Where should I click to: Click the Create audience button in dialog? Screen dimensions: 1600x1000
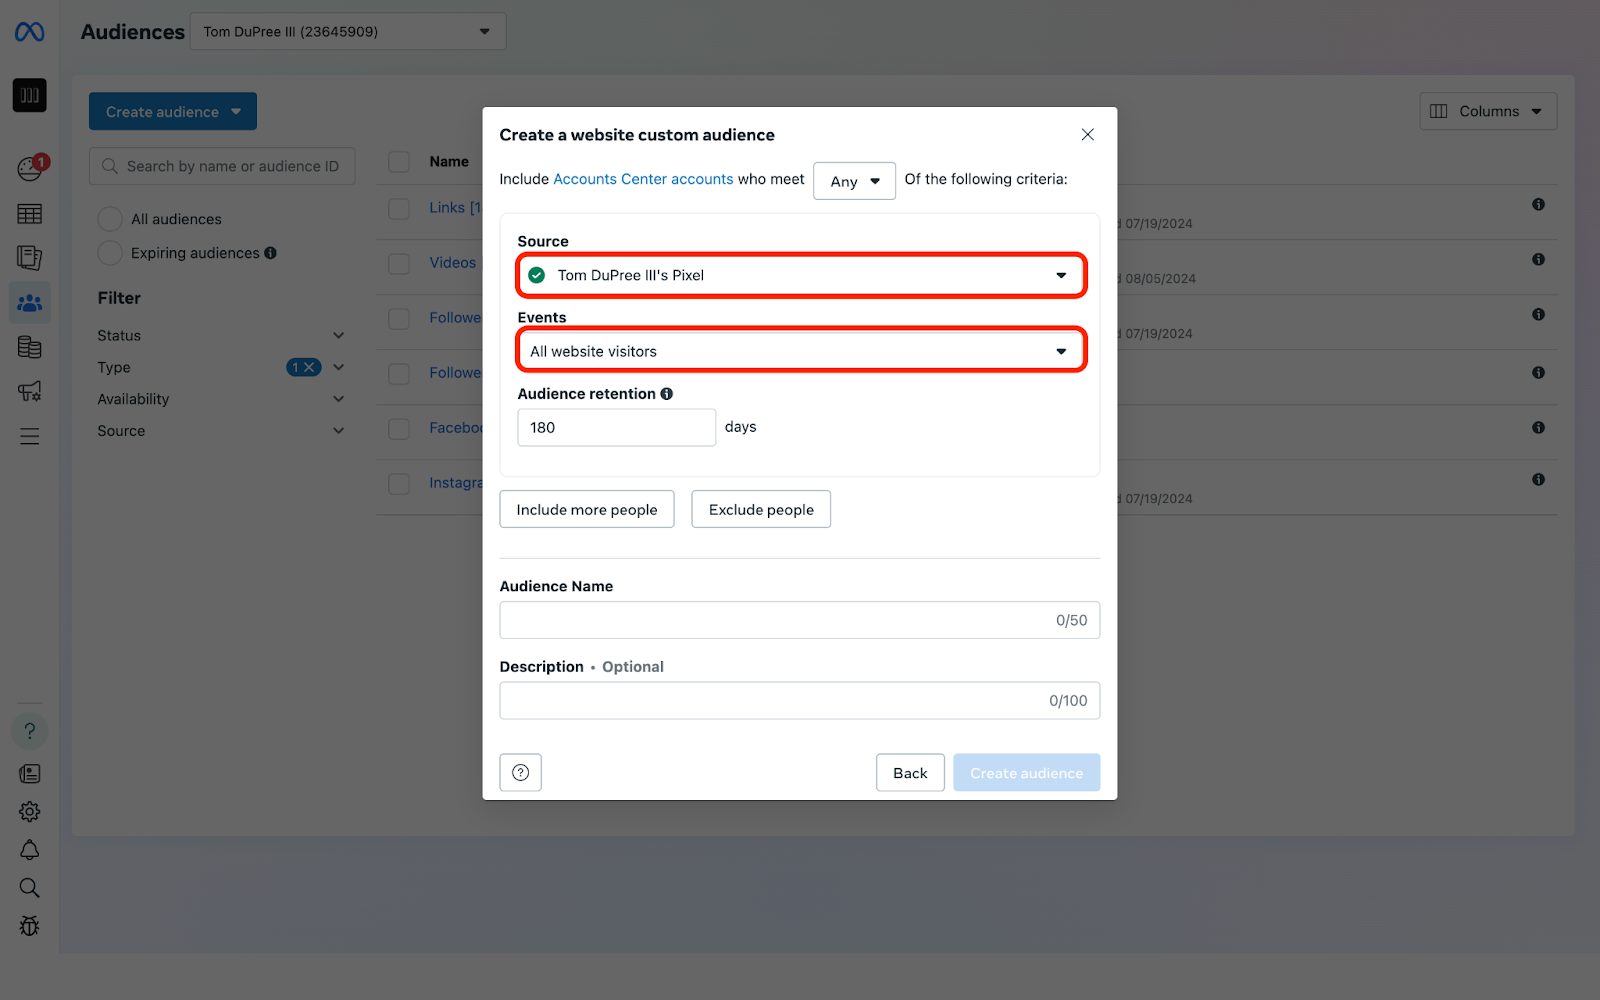pos(1027,773)
